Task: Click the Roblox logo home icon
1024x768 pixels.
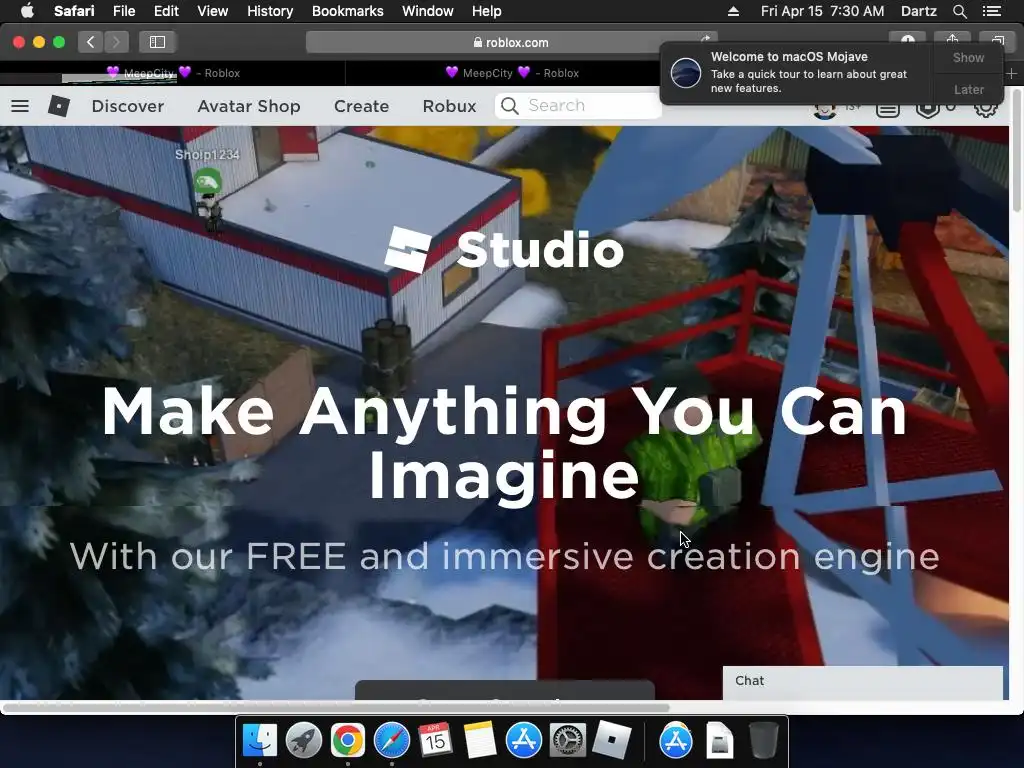Action: 59,106
